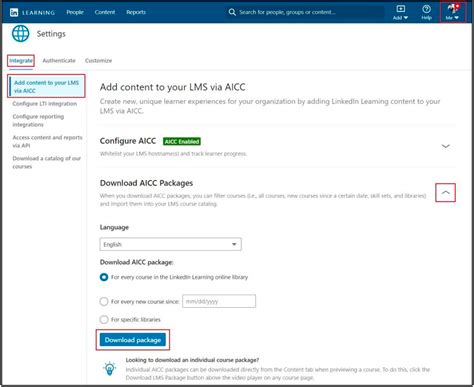The height and width of the screenshot is (387, 474).
Task: Open the Me profile menu
Action: (452, 12)
